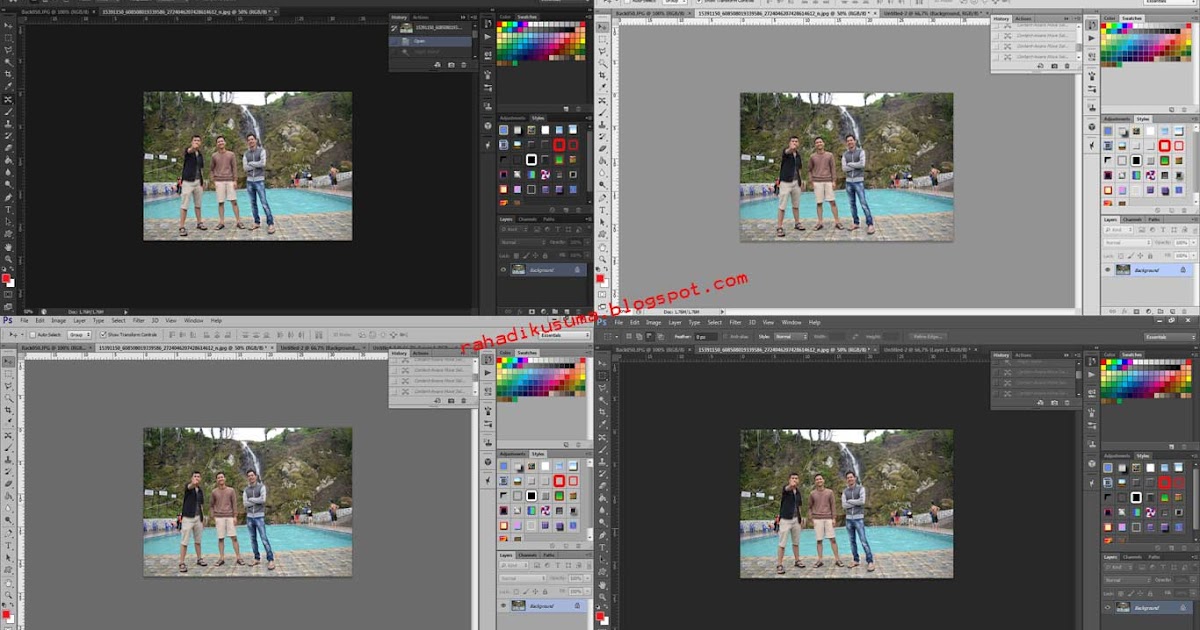The height and width of the screenshot is (630, 1200).
Task: Select the Move tool in bottom-left window
Action: click(9, 361)
